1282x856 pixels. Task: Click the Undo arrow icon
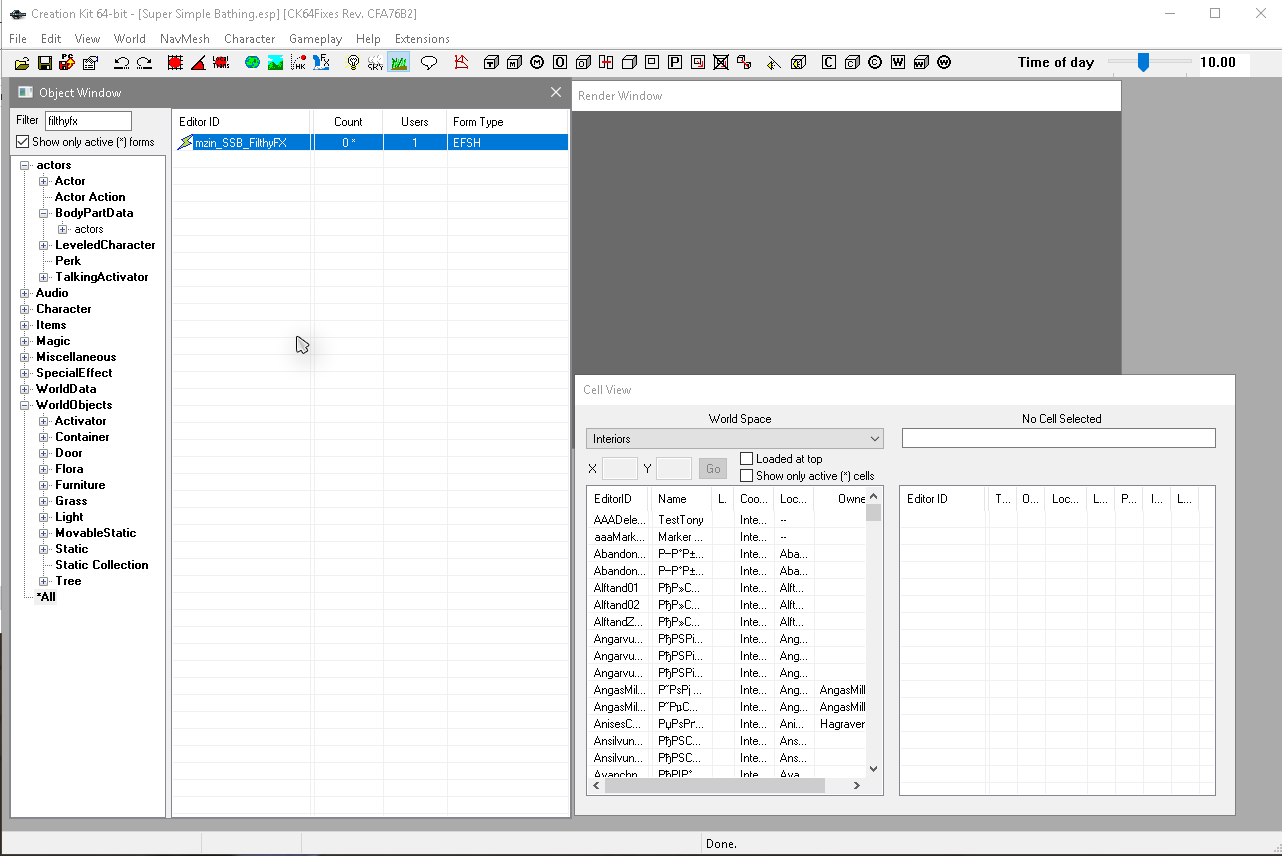(x=121, y=63)
